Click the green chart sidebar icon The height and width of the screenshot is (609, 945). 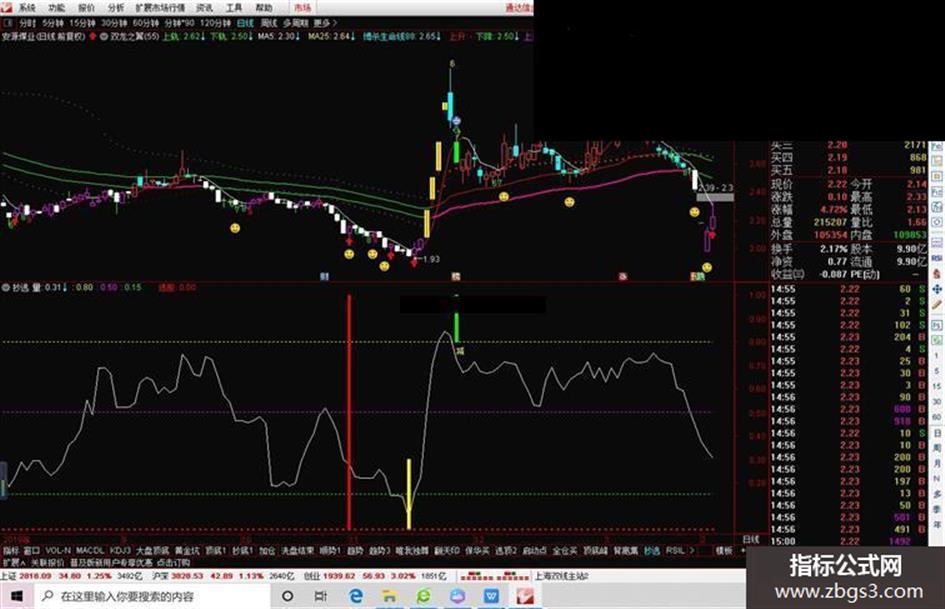click(937, 339)
